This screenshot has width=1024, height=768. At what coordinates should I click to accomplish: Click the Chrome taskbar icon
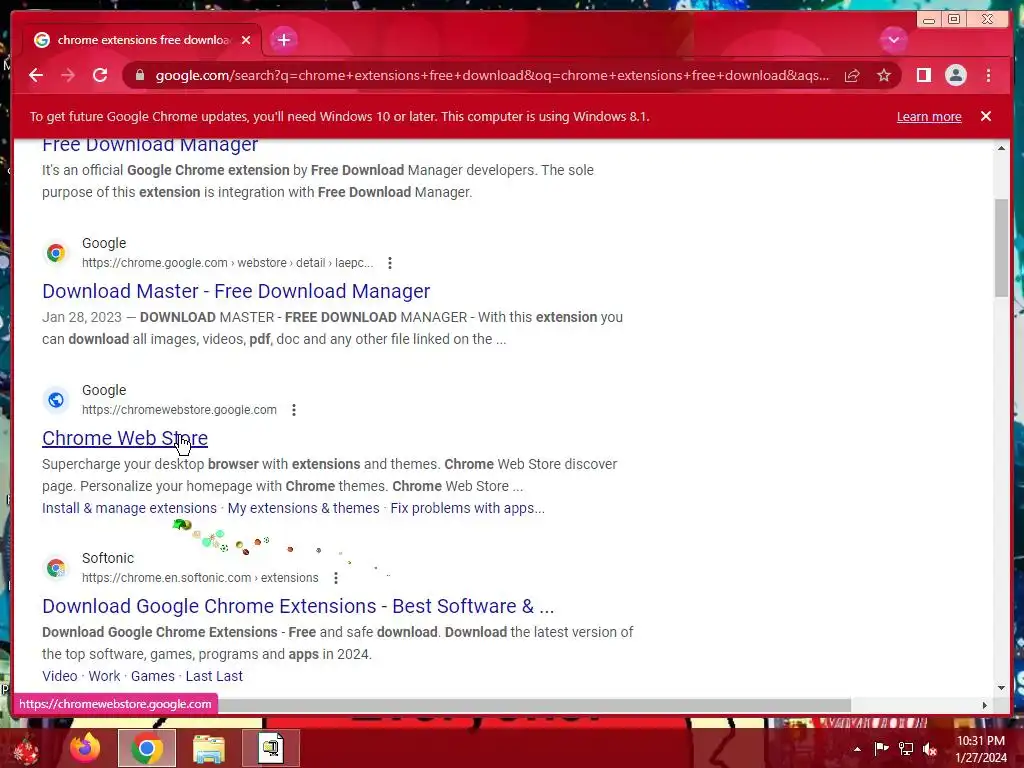(147, 748)
